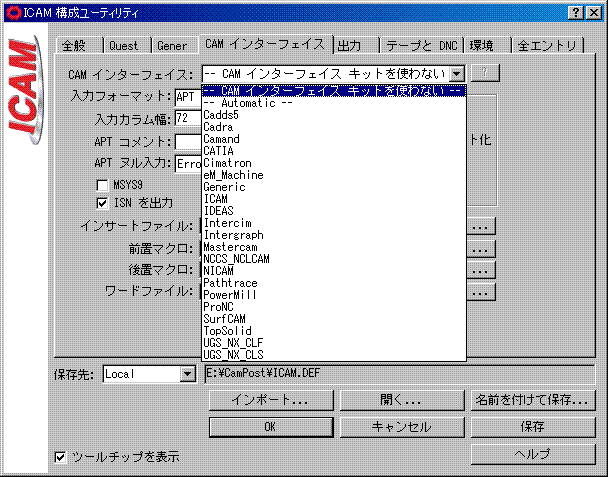The image size is (608, 477).
Task: Pick the ICAM list entry
Action: click(334, 199)
